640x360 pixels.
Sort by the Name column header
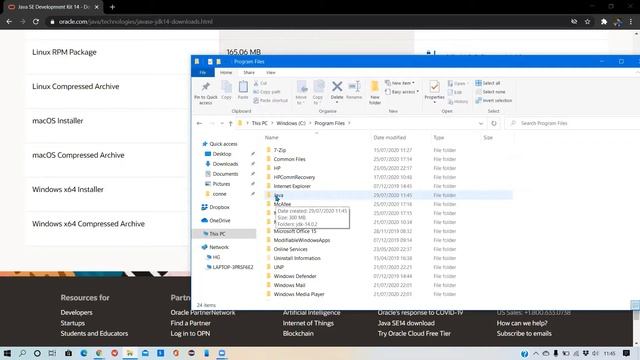click(x=271, y=138)
